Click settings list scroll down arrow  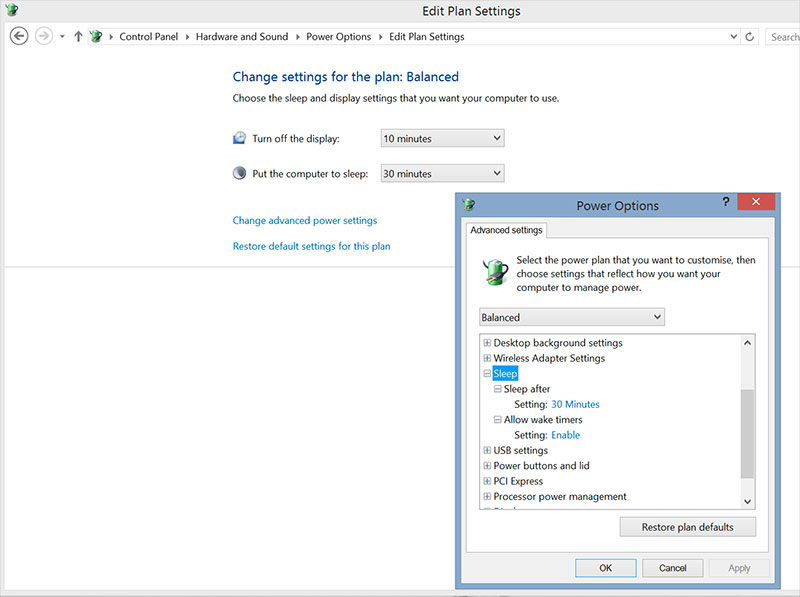(x=747, y=501)
